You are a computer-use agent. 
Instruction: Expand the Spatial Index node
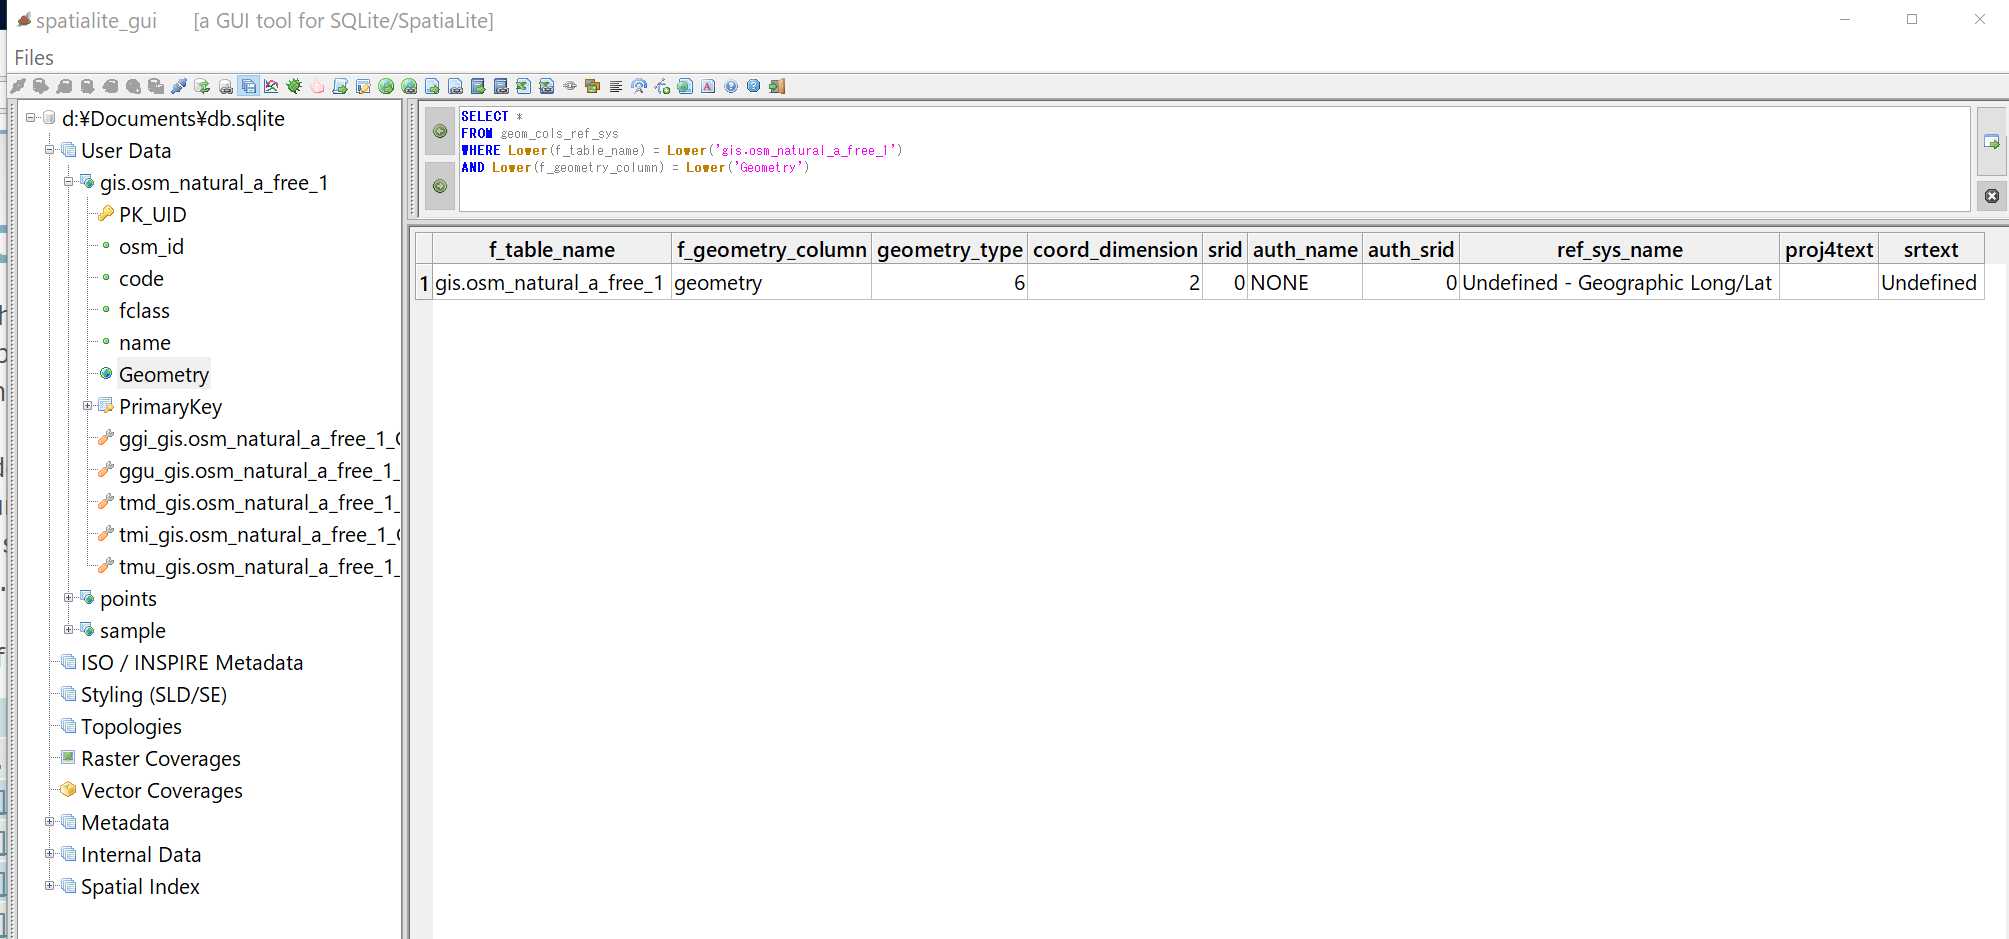pos(50,886)
